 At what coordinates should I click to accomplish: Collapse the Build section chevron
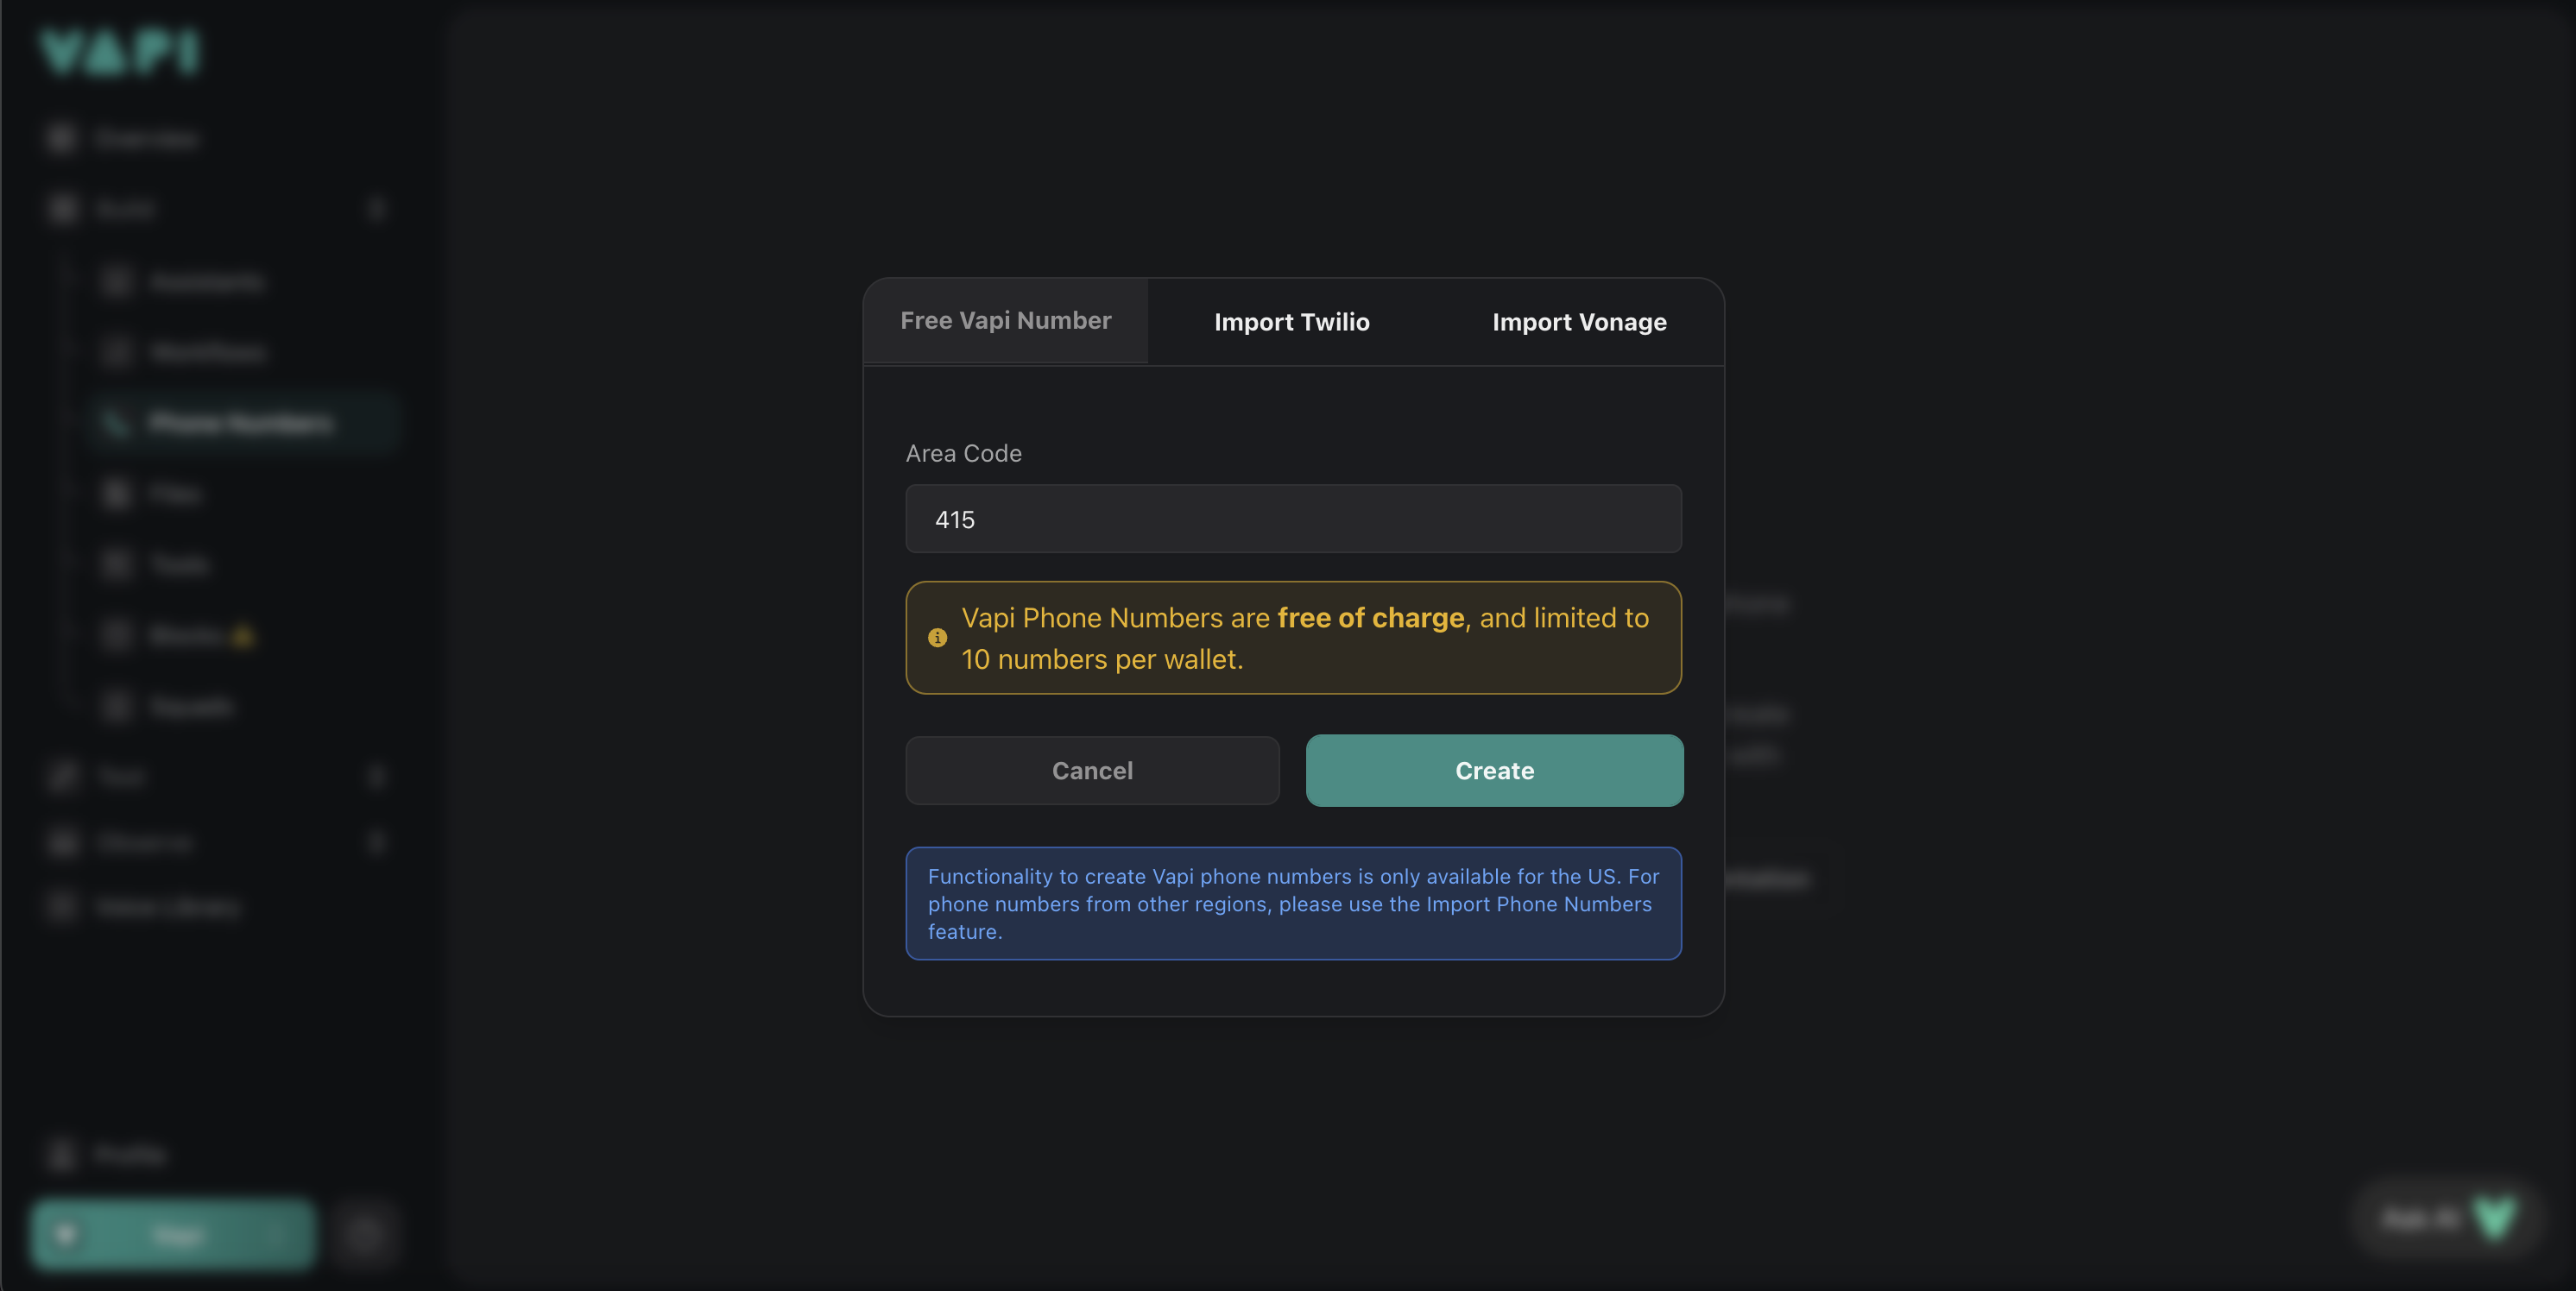pyautogui.click(x=377, y=209)
